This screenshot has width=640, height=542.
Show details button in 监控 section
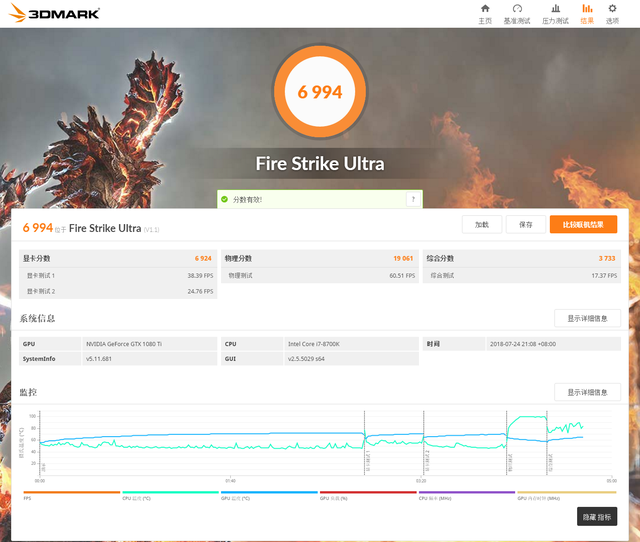coord(587,392)
